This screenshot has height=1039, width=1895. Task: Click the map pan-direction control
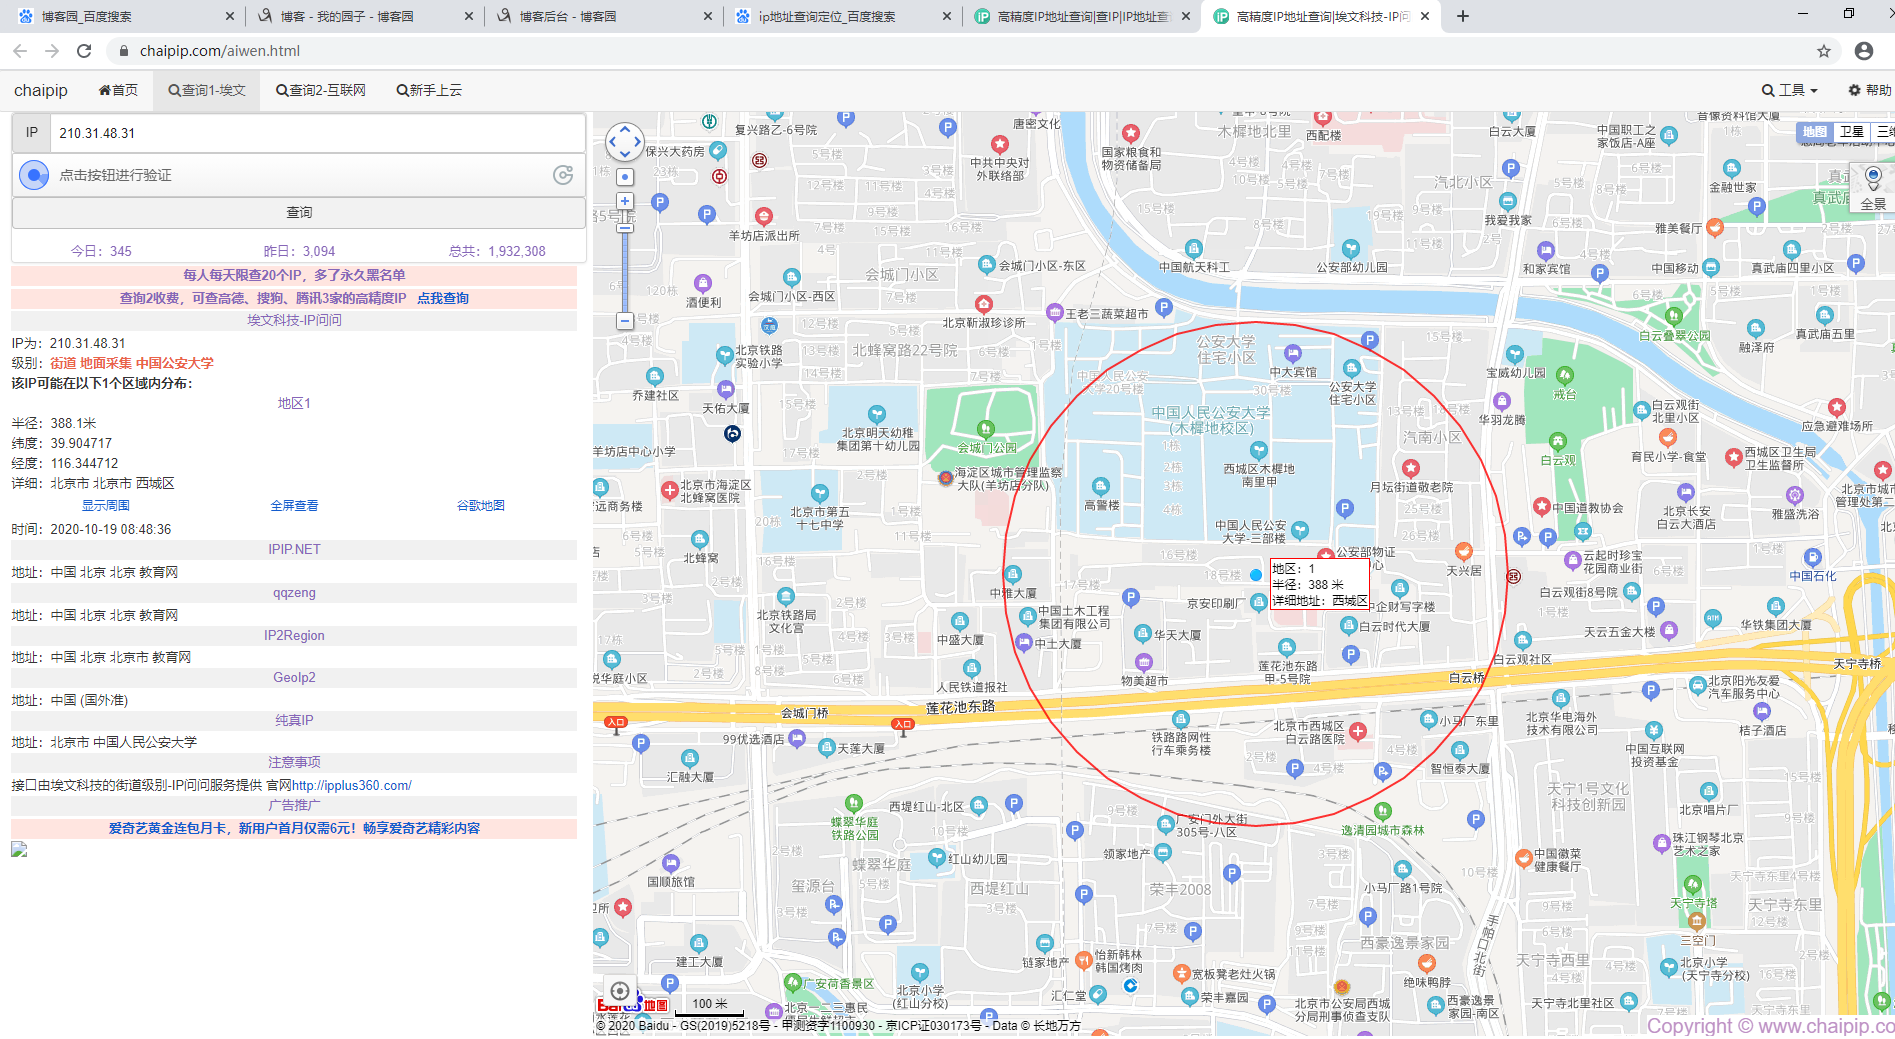pyautogui.click(x=625, y=142)
